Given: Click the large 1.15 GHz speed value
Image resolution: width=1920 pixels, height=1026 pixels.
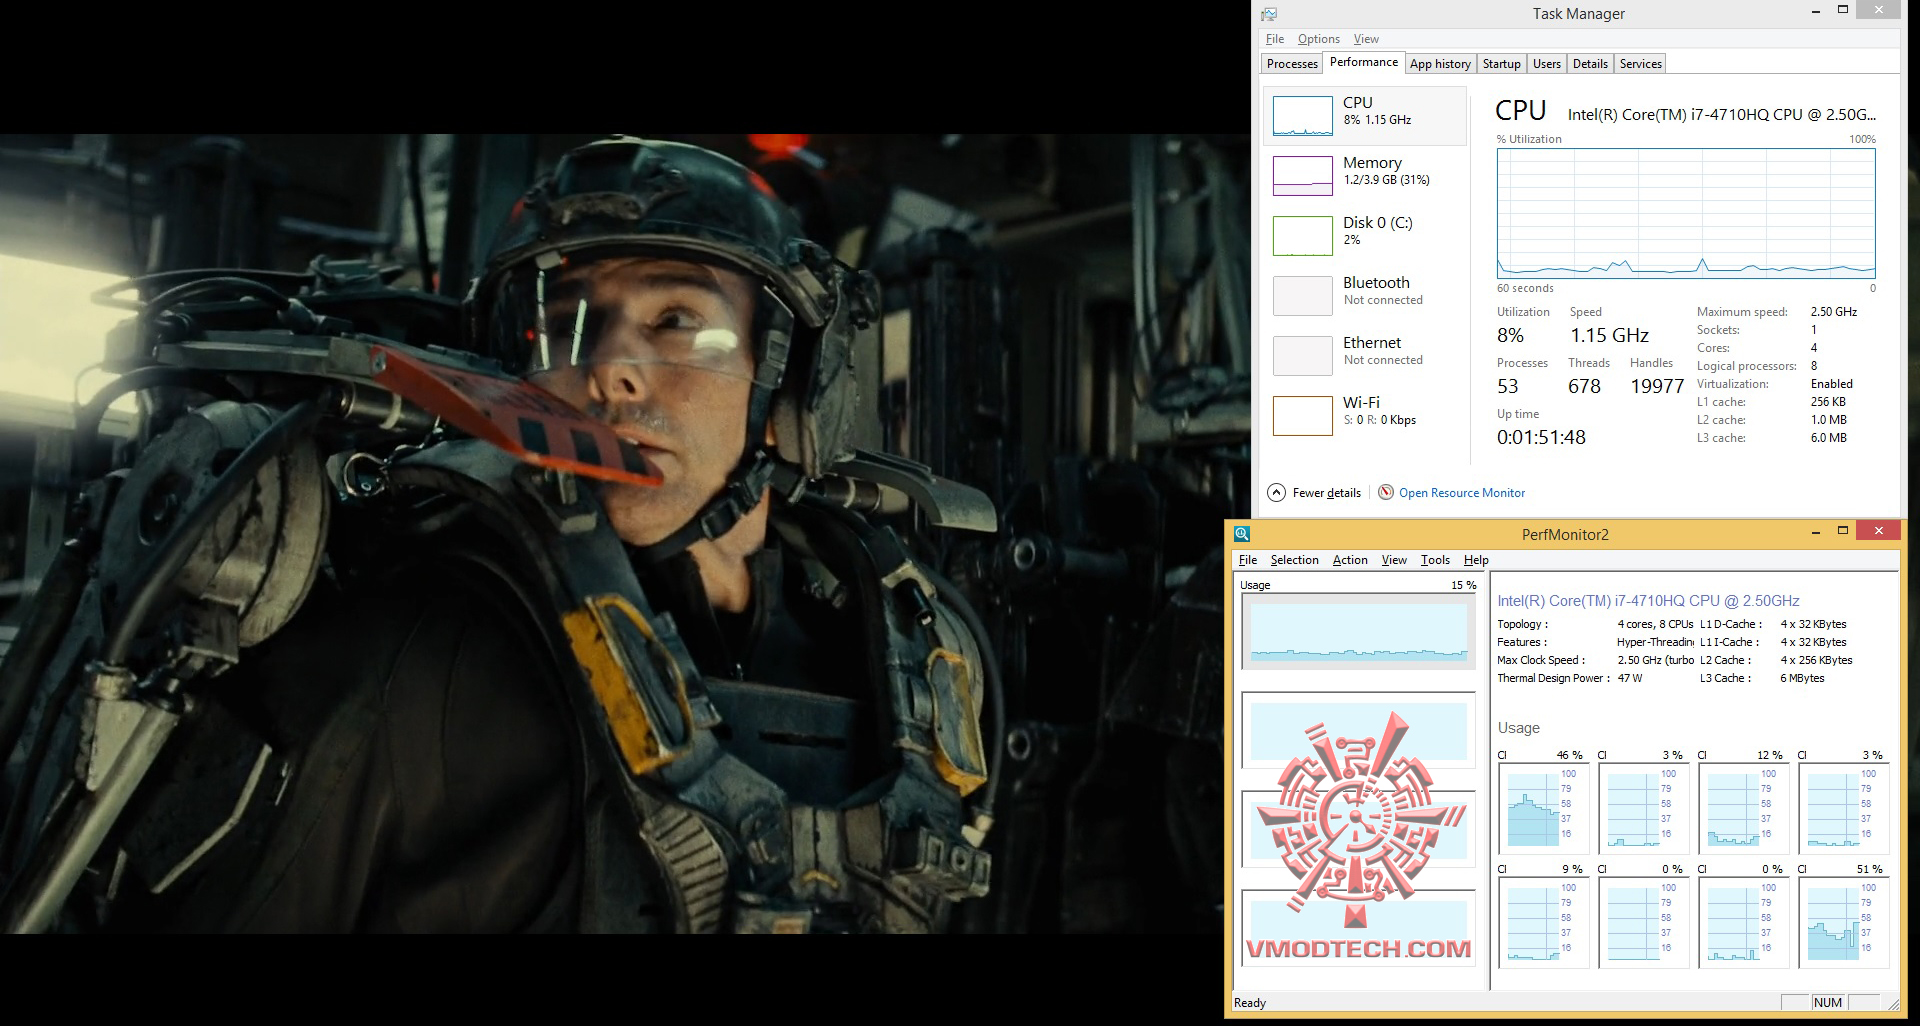Looking at the screenshot, I should click(x=1609, y=335).
